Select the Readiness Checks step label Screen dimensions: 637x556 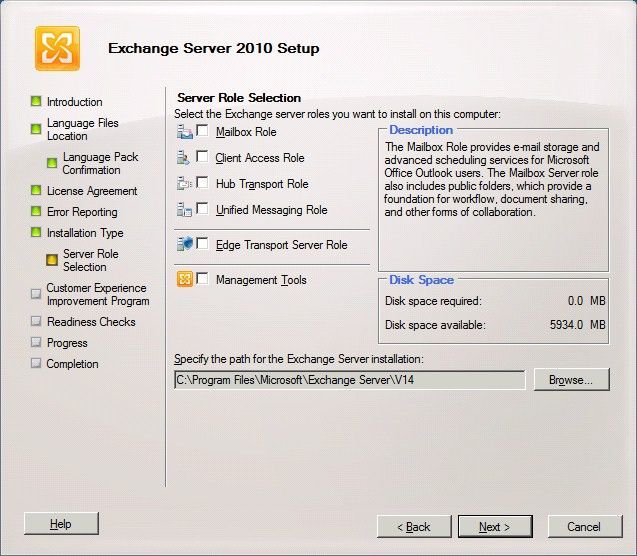click(91, 322)
